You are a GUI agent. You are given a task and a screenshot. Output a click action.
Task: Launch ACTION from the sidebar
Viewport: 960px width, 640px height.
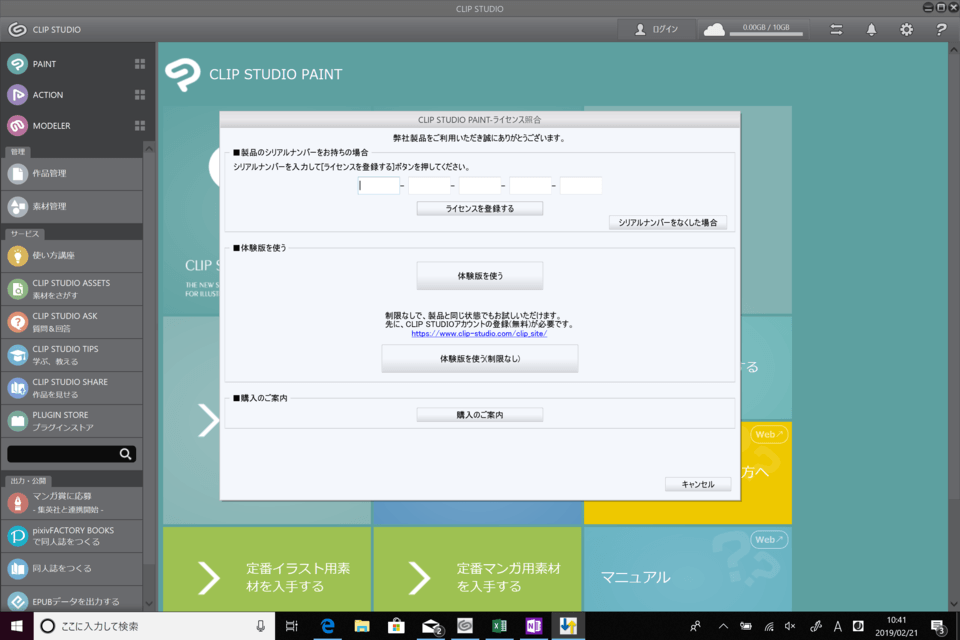(17, 95)
